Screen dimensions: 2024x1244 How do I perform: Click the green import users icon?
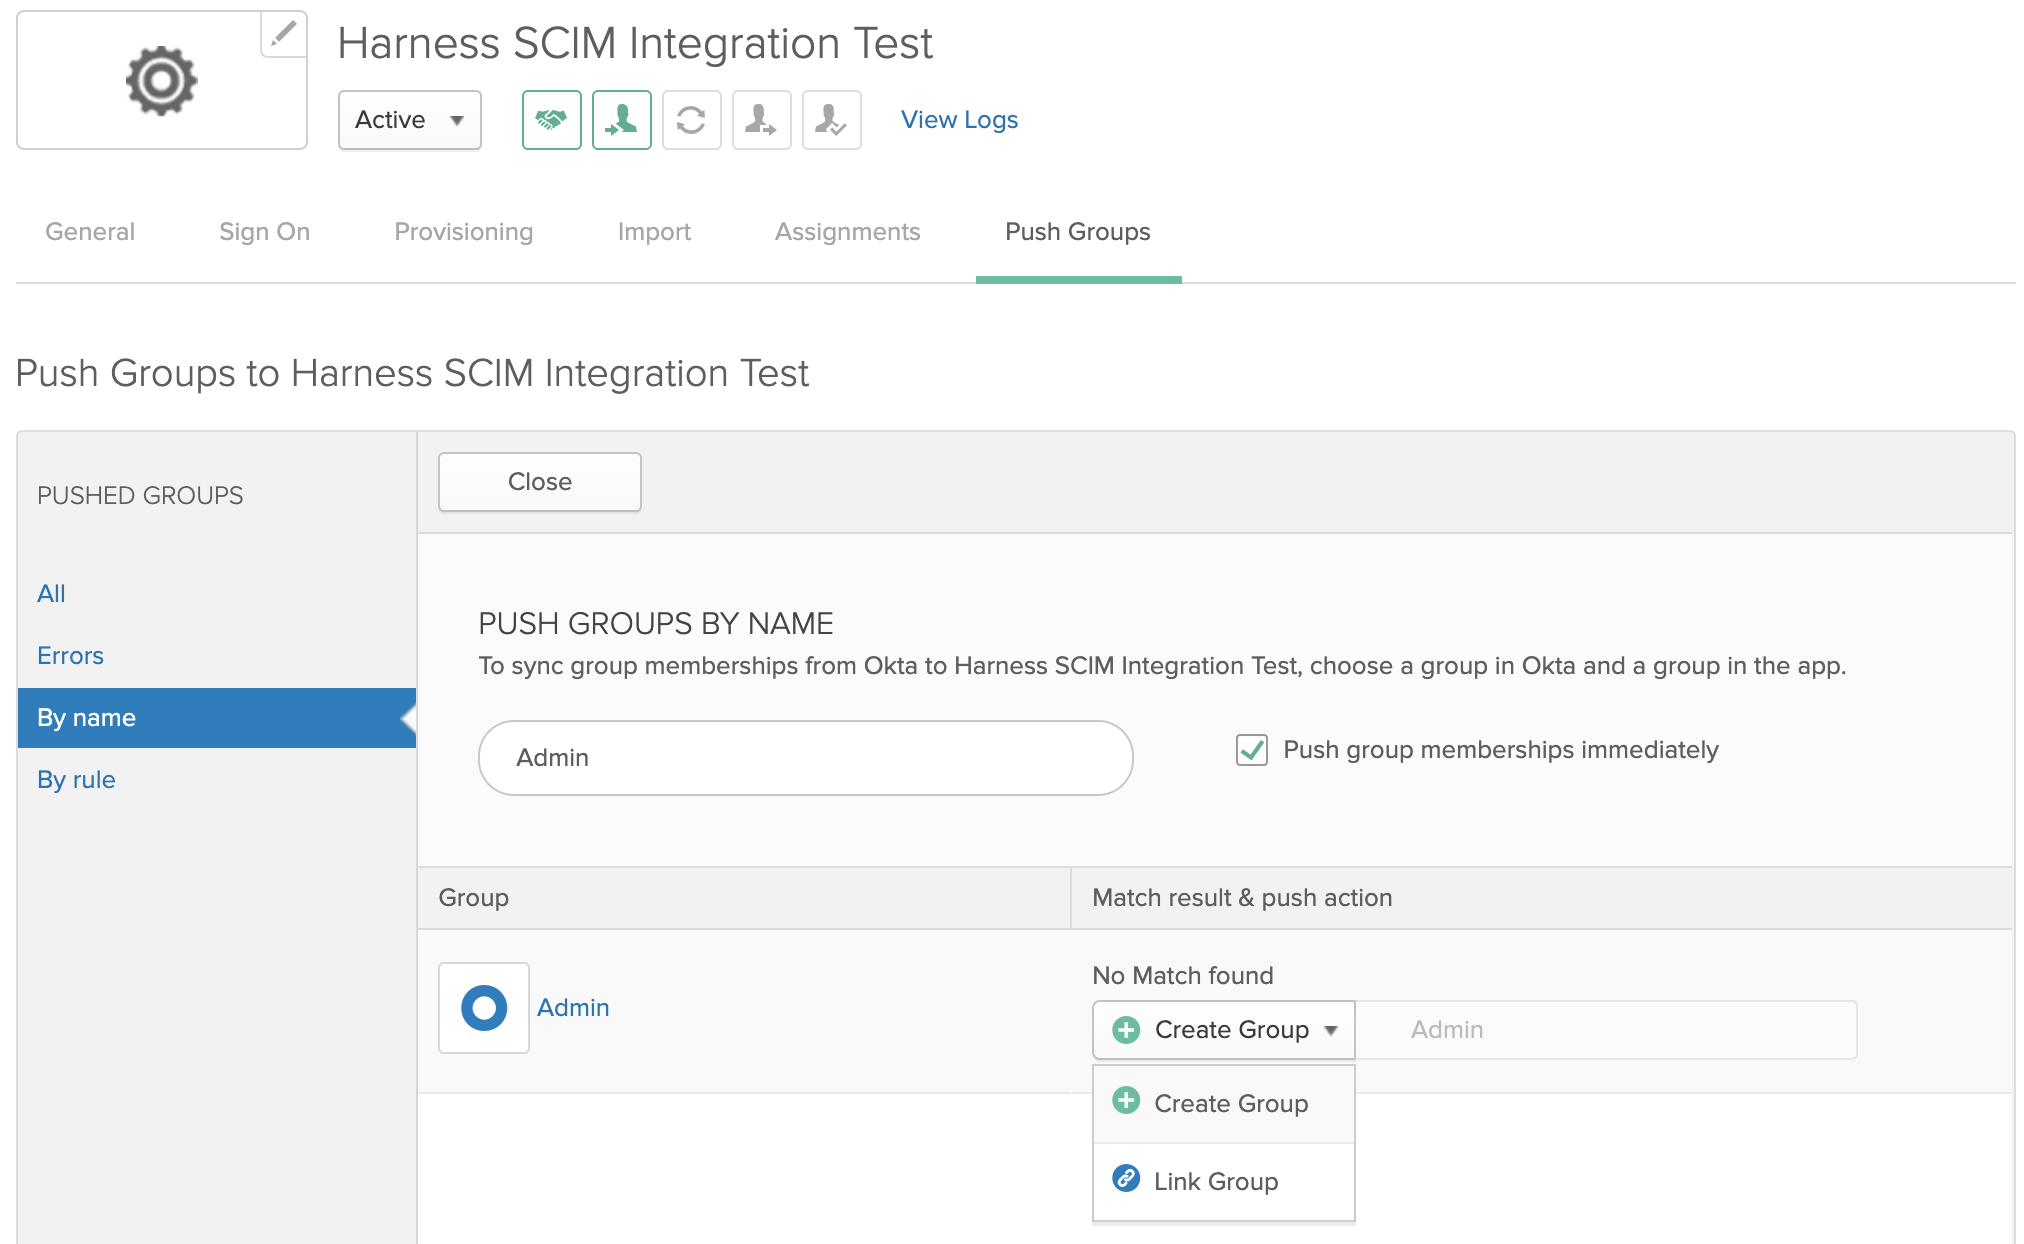coord(622,120)
